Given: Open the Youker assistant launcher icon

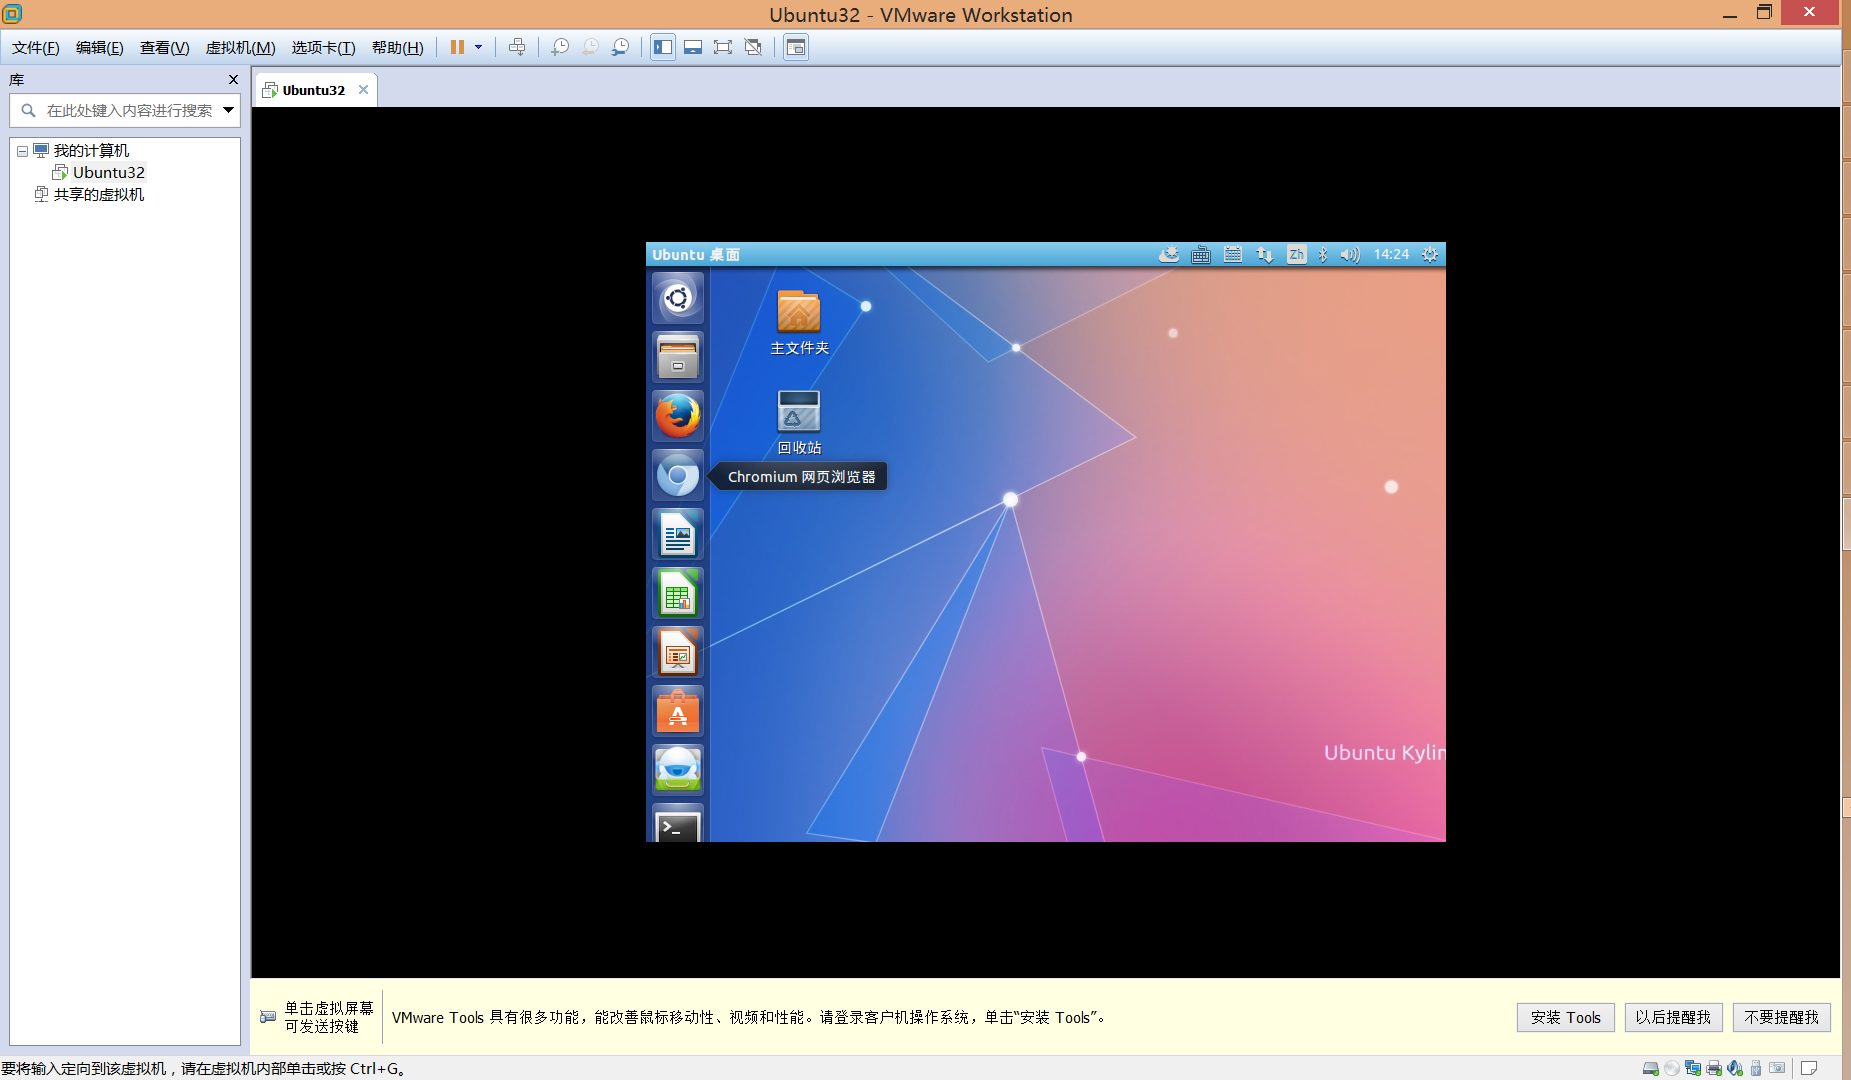Looking at the screenshot, I should click(678, 770).
